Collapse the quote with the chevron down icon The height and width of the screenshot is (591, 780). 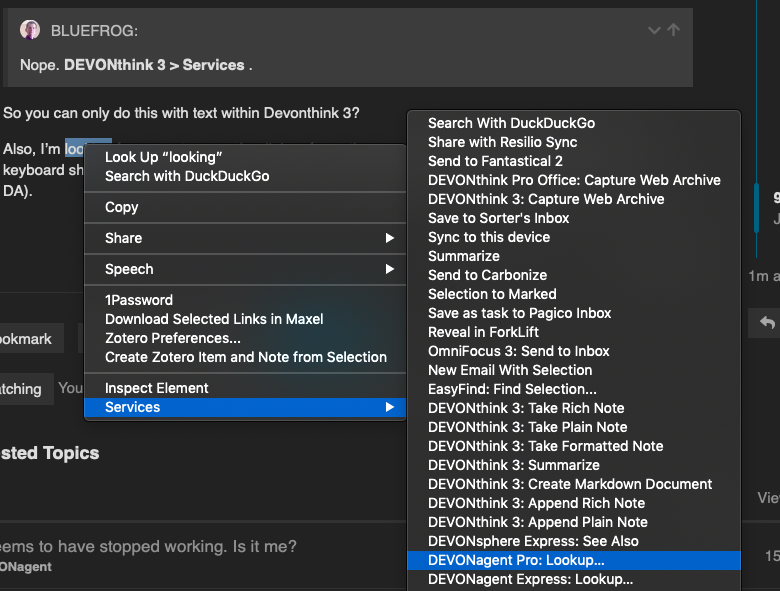(654, 30)
